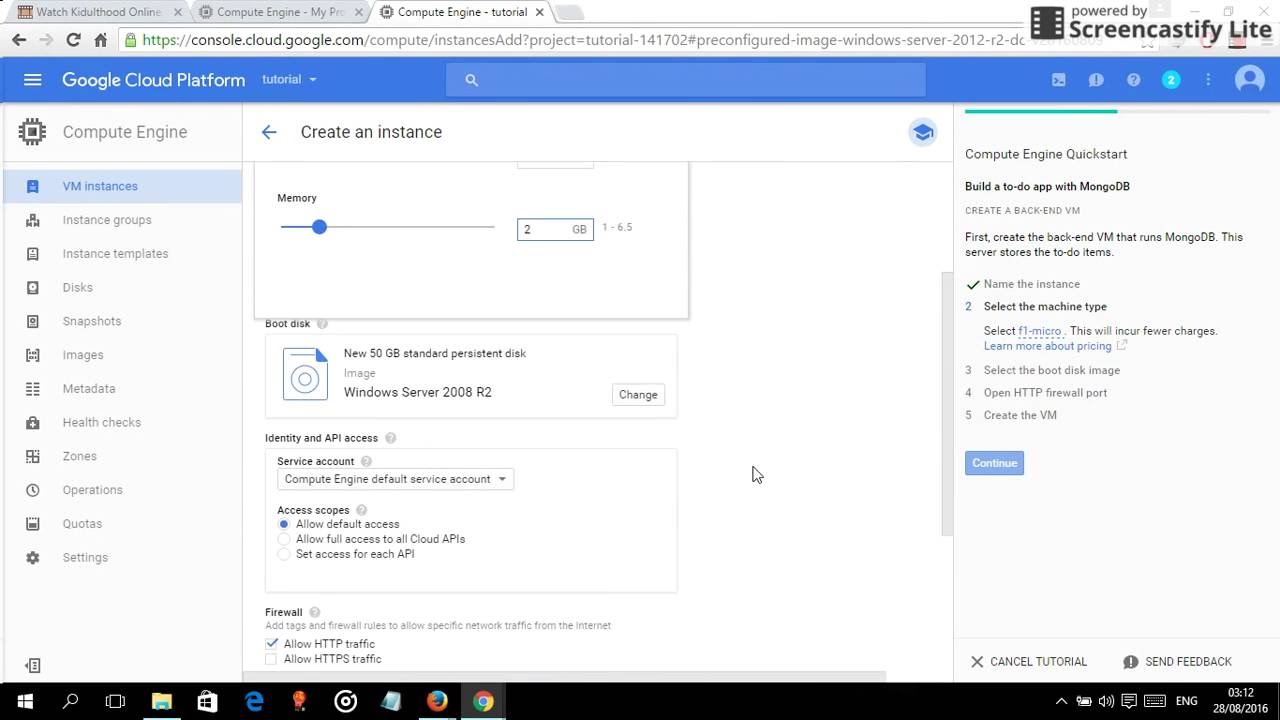The width and height of the screenshot is (1280, 720).
Task: Click Cancel Tutorial button
Action: 1028,662
